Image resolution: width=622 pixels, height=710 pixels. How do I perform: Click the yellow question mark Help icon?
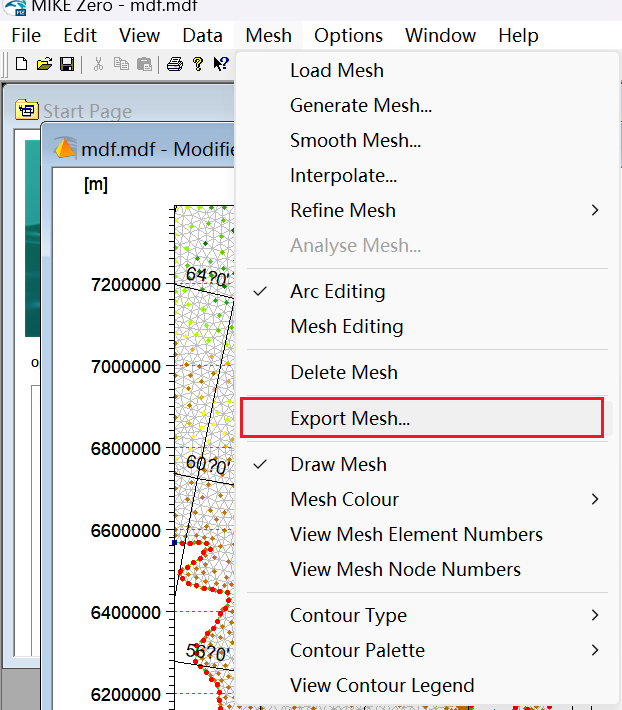pos(197,64)
